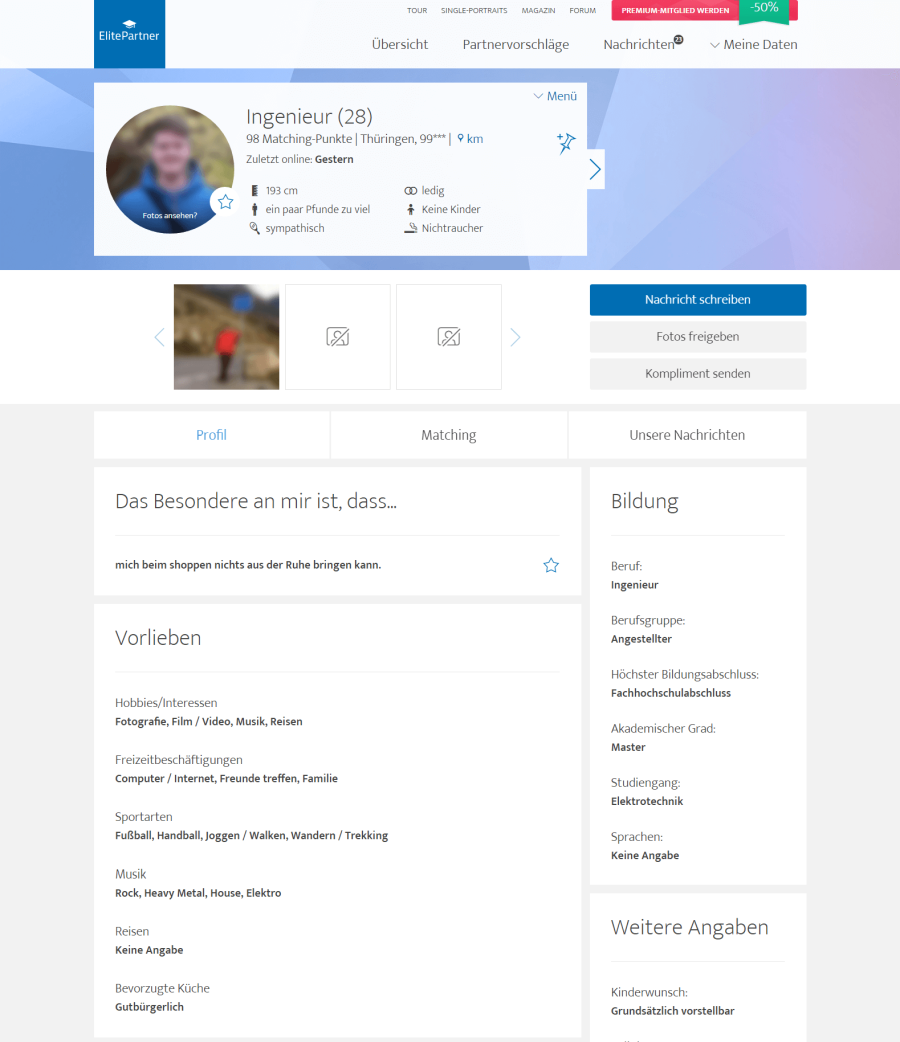The image size is (900, 1042).
Task: Open the Magazin link
Action: tap(538, 11)
